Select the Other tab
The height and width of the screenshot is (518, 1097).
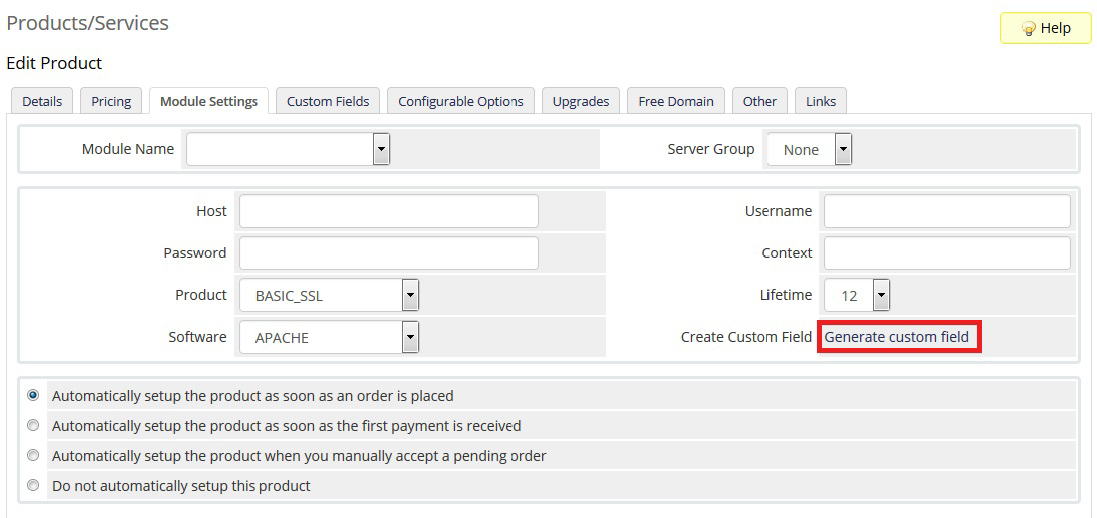click(x=760, y=101)
